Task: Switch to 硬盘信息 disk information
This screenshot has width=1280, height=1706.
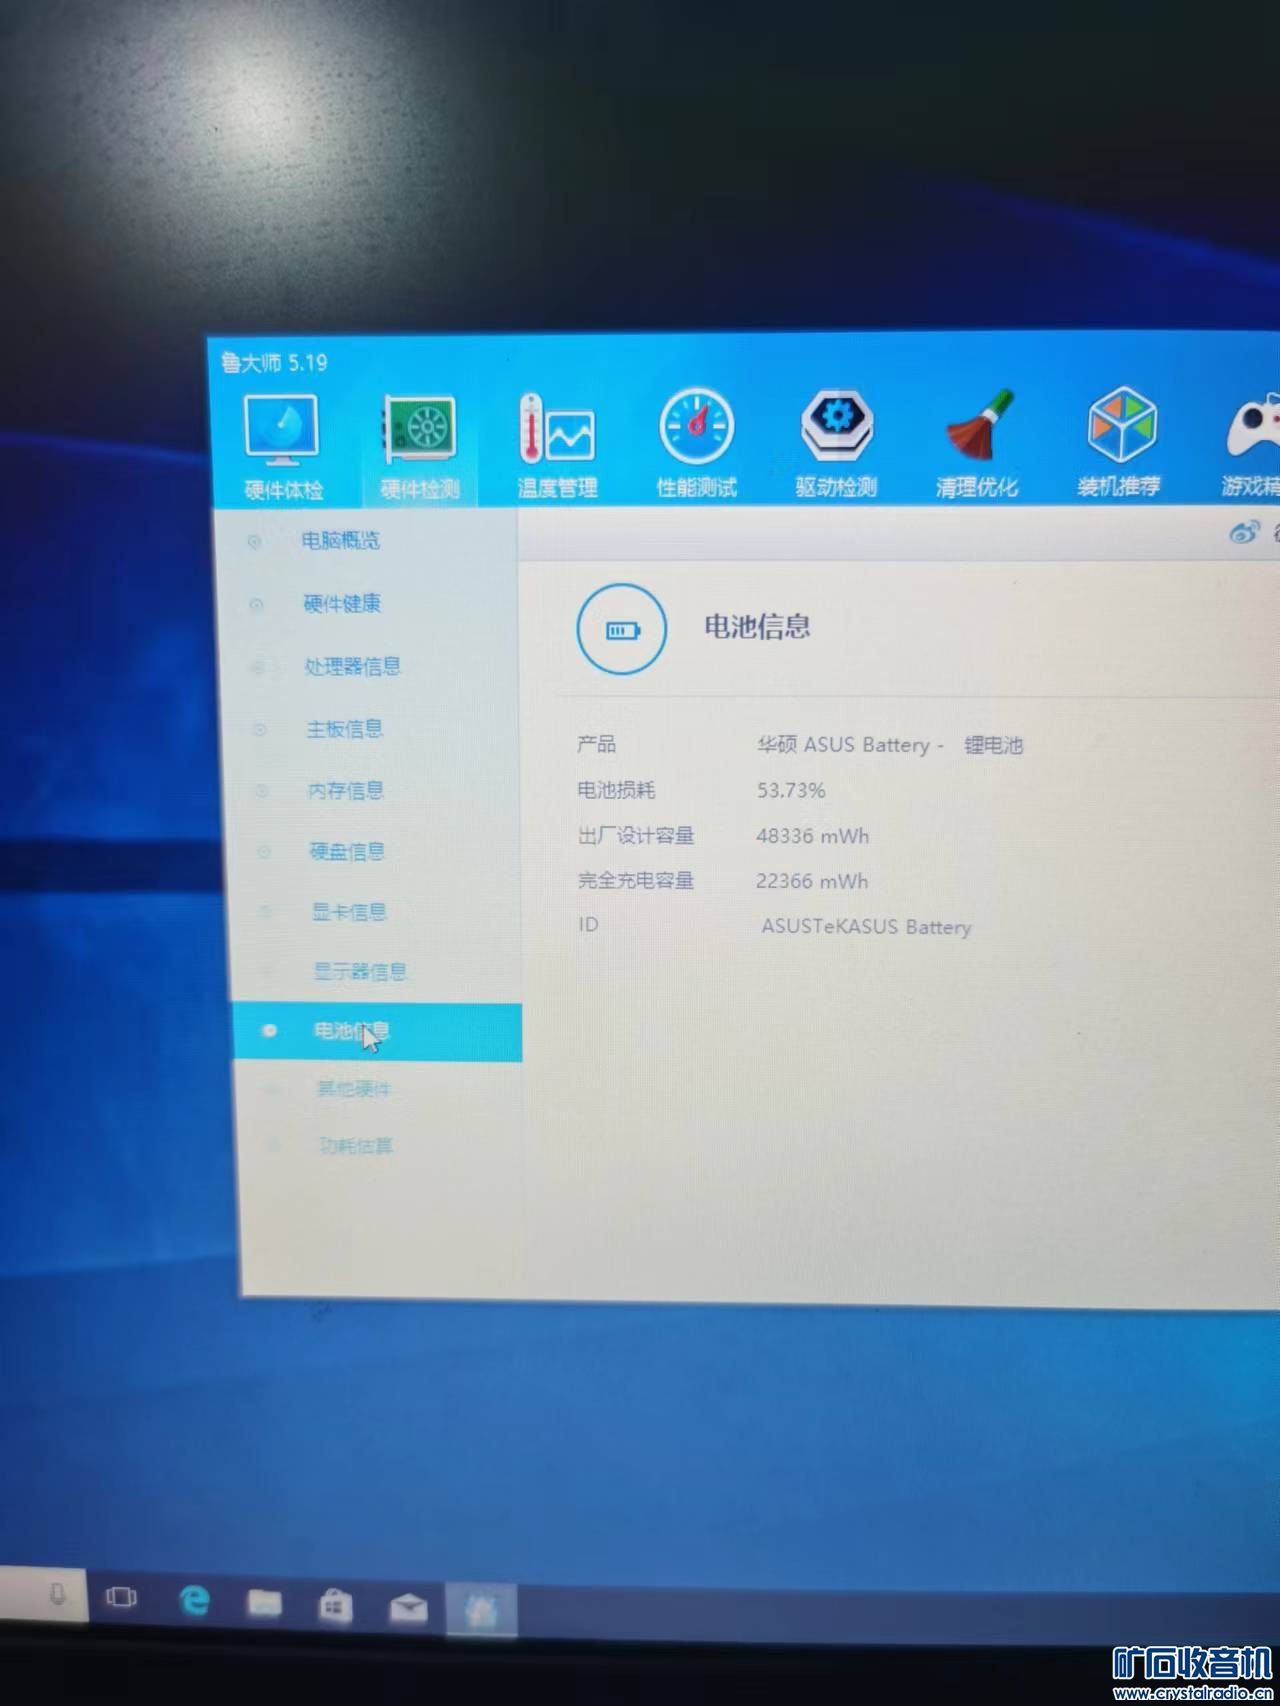Action: (x=347, y=852)
